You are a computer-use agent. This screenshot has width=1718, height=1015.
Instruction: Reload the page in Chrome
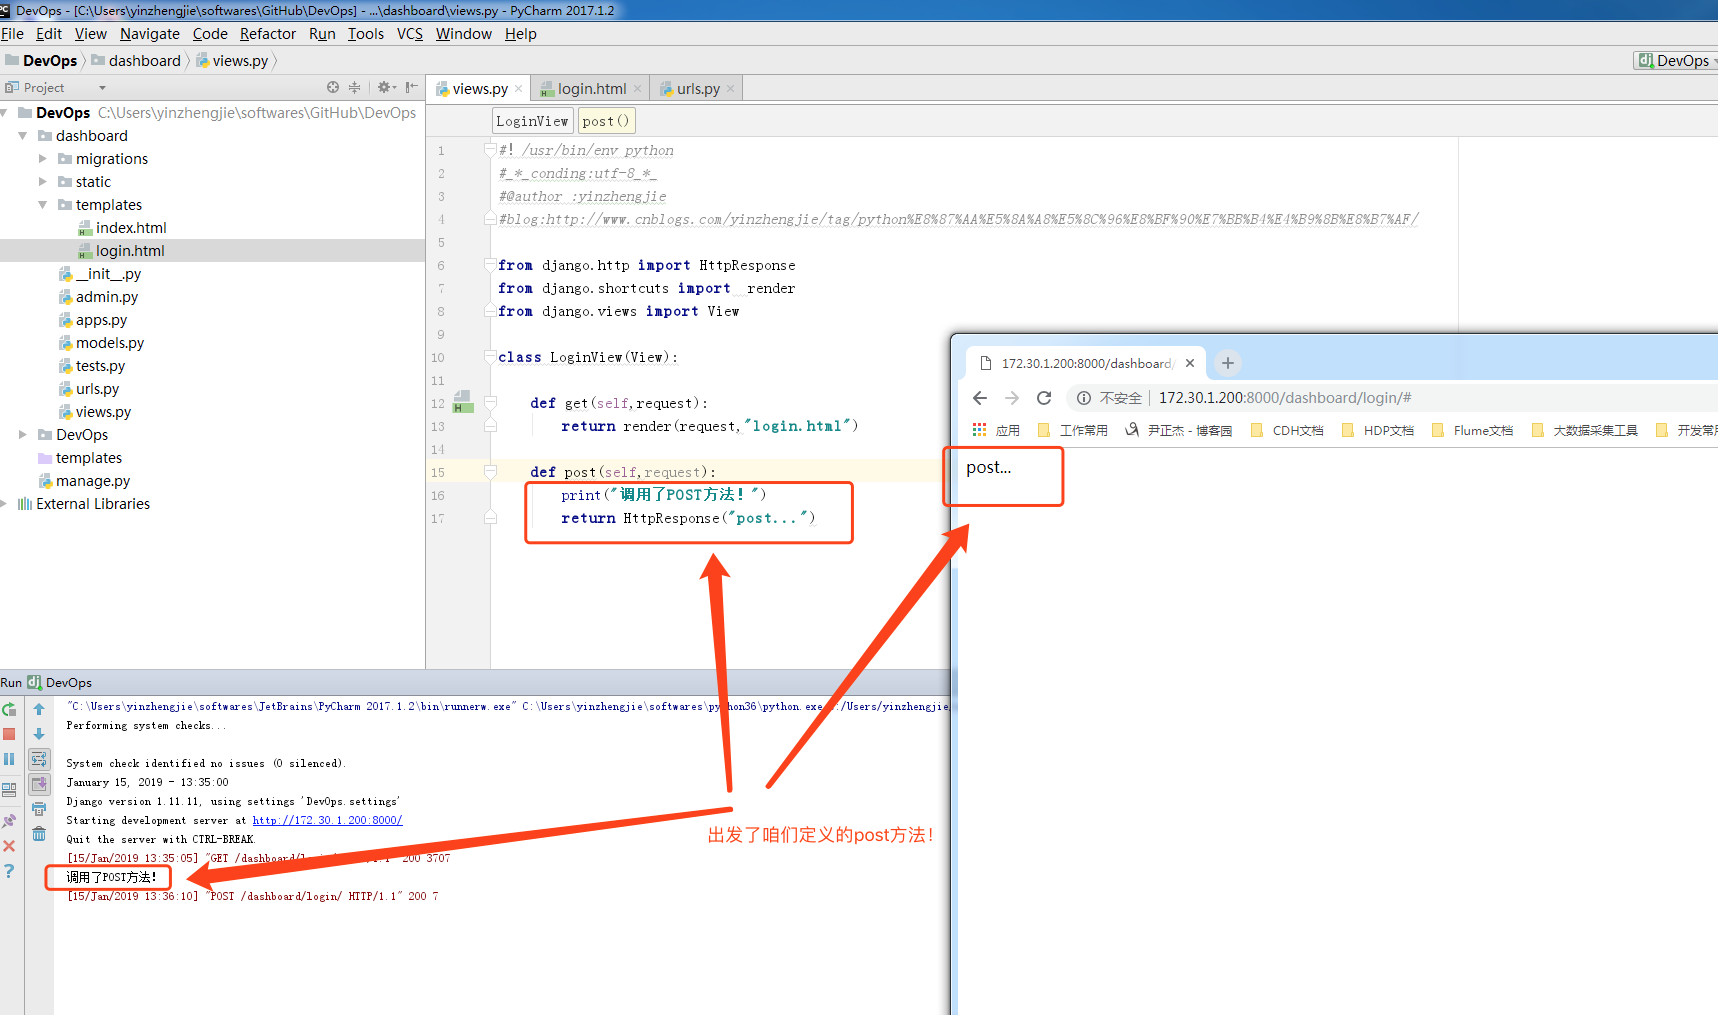(x=1044, y=398)
